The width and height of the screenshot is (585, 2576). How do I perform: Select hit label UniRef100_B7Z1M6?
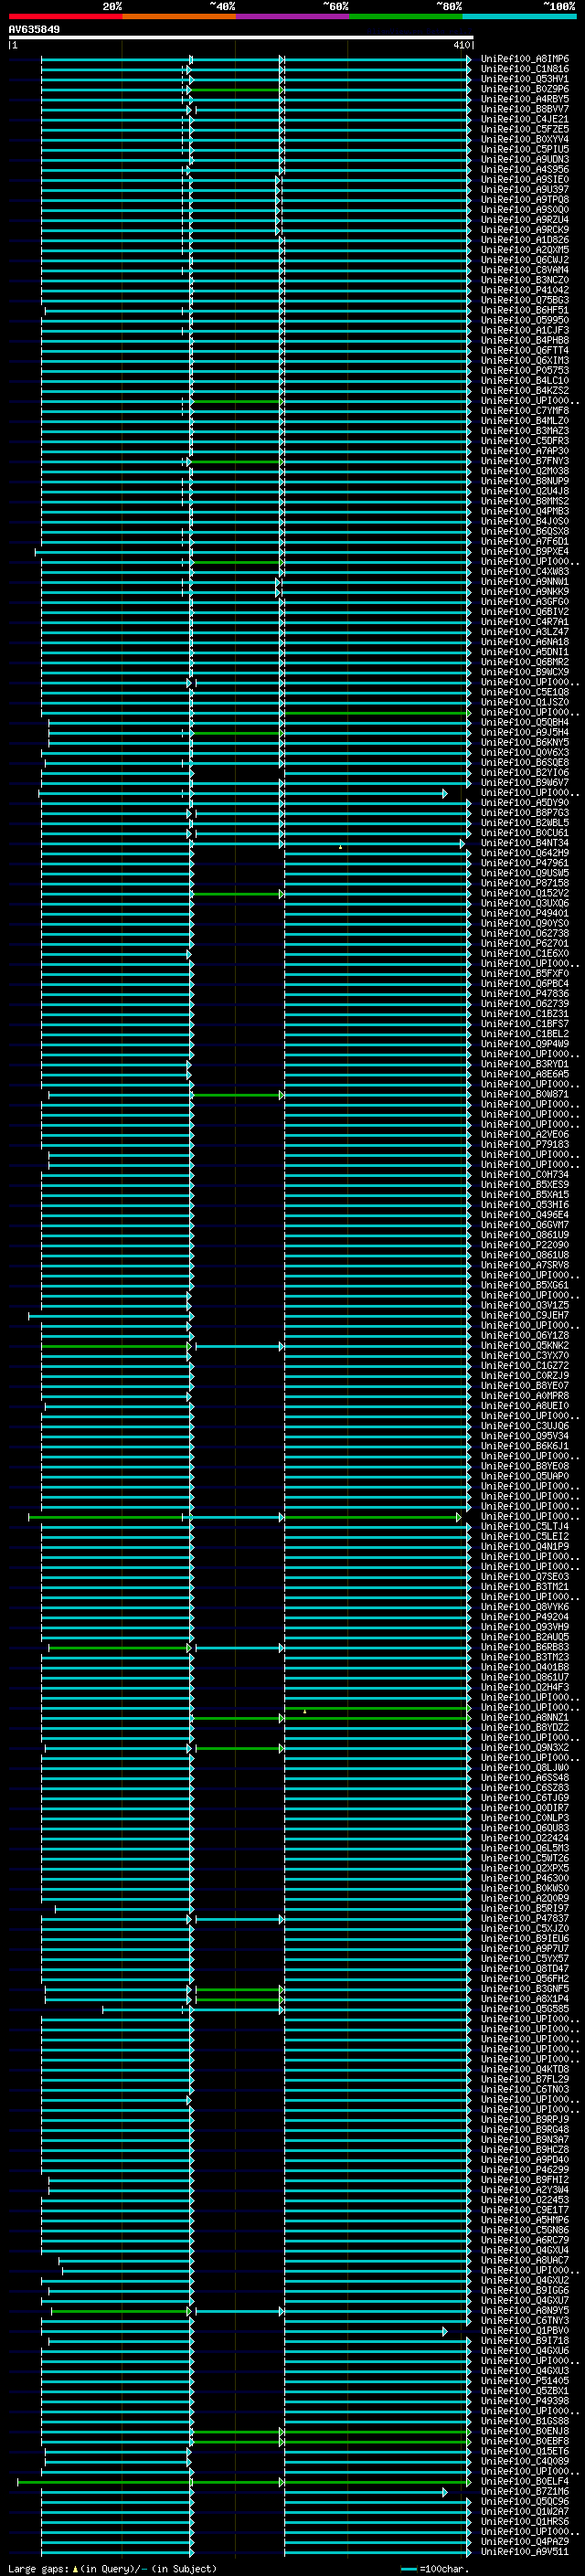525,2492
